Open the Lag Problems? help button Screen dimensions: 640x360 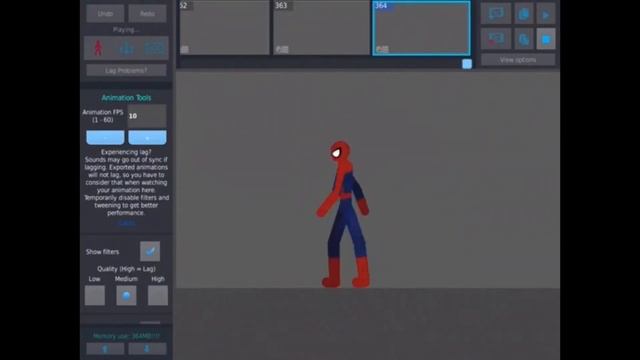click(x=127, y=70)
